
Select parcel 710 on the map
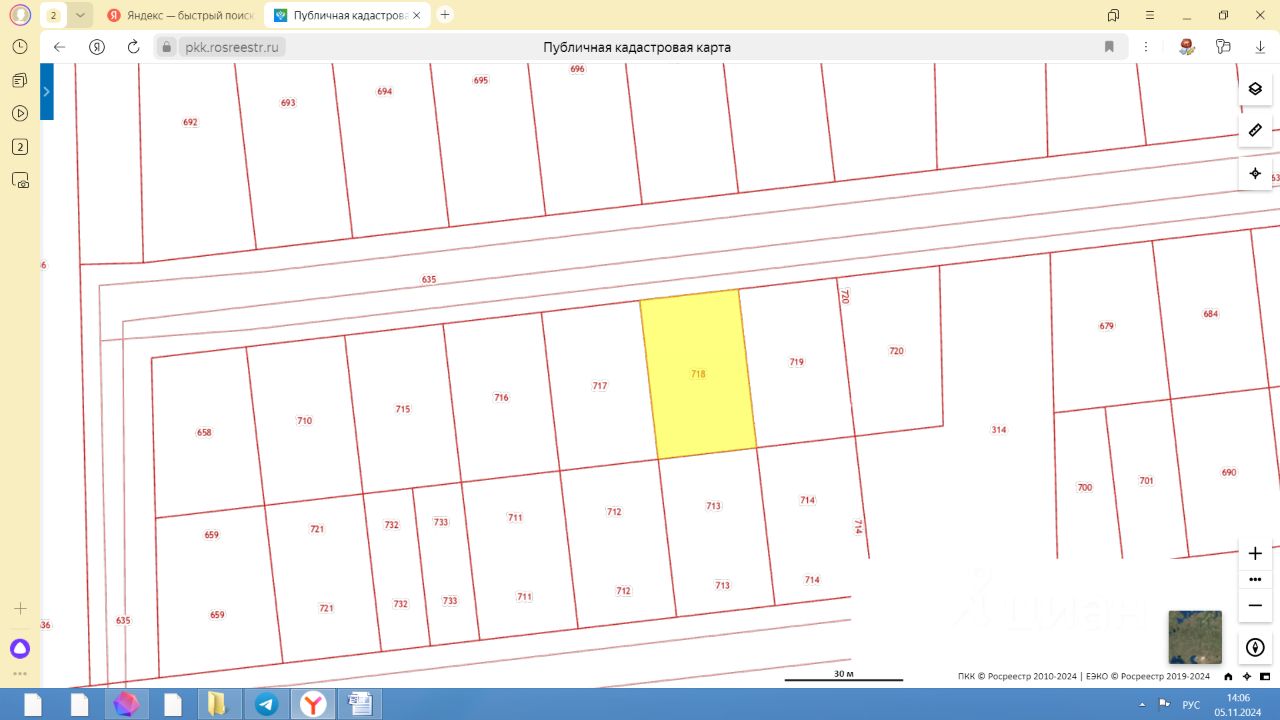coord(305,421)
